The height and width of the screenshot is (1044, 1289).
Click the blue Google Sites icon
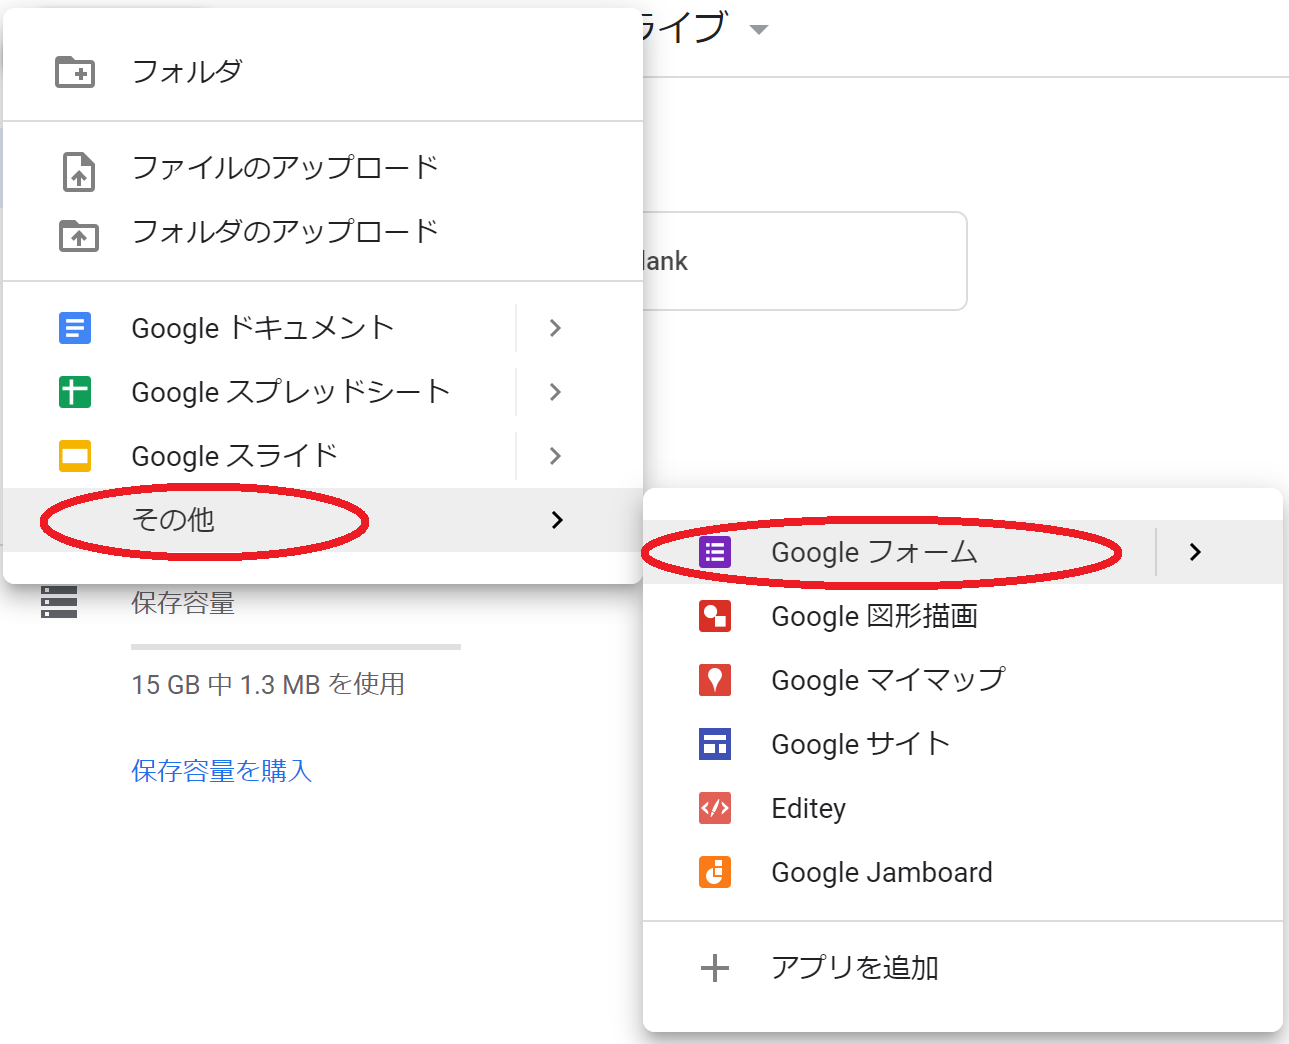point(715,744)
